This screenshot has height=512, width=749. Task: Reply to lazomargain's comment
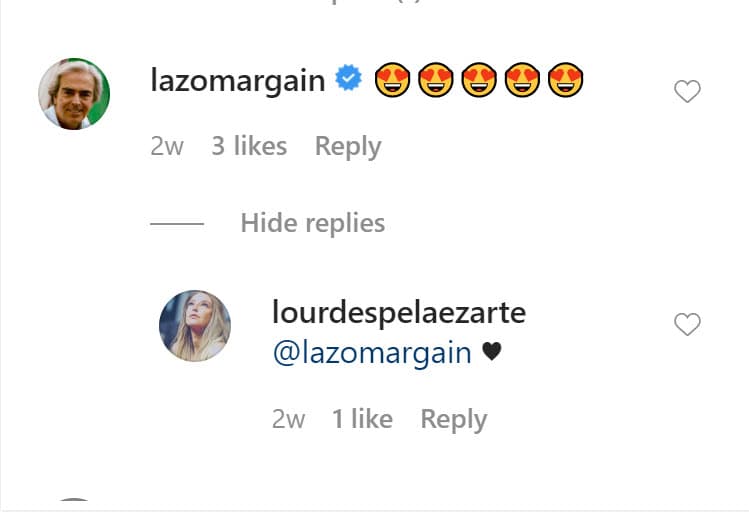point(348,147)
